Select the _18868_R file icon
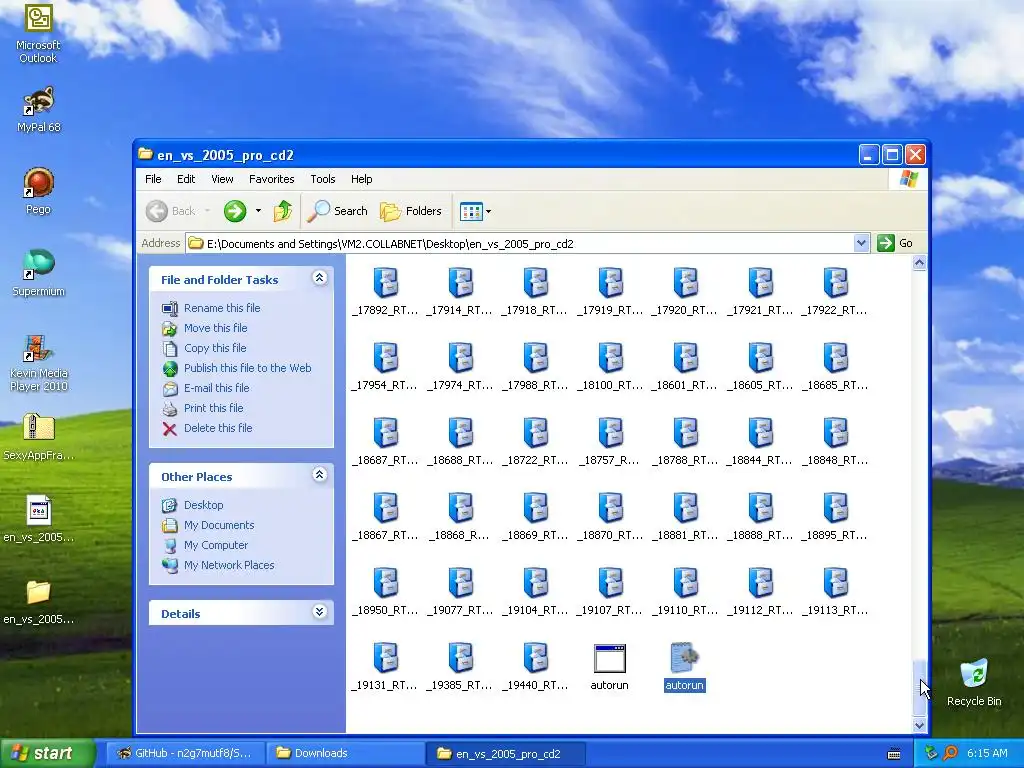 point(460,508)
